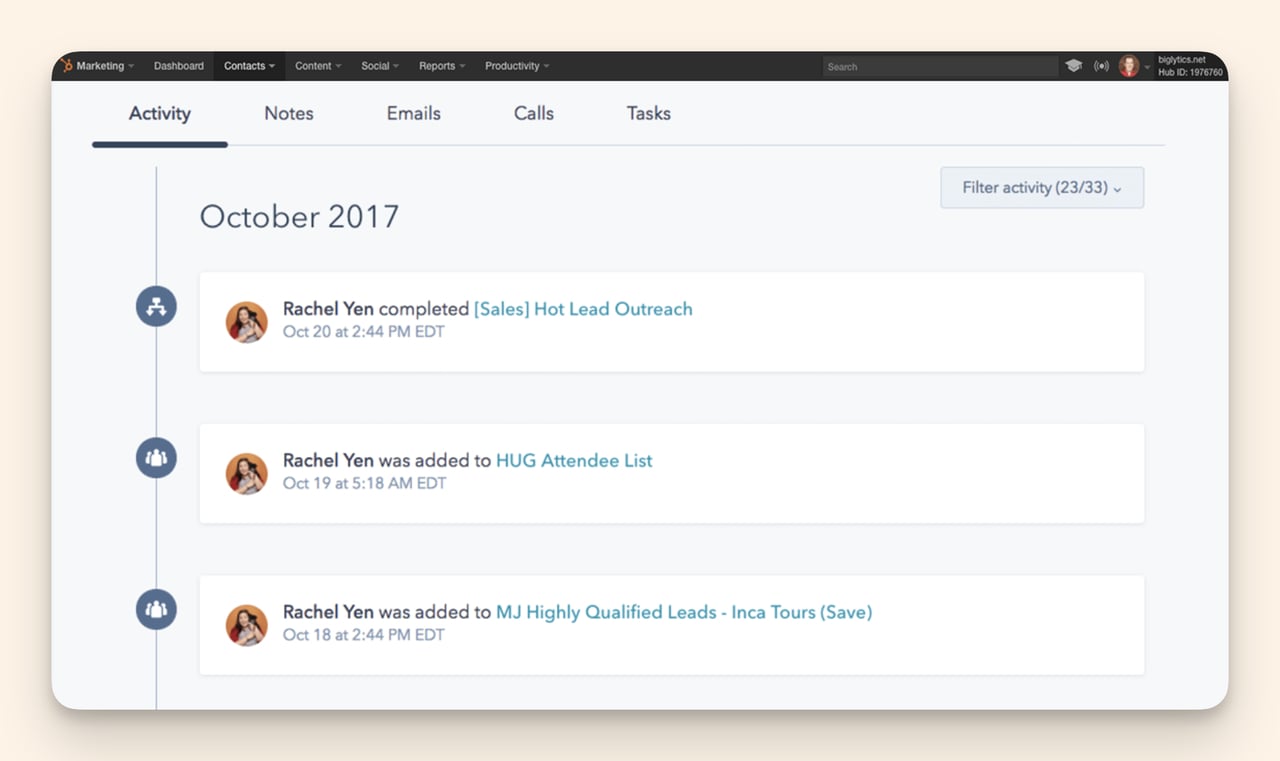Open the HUG Attendee List link
The height and width of the screenshot is (761, 1280).
click(x=574, y=461)
